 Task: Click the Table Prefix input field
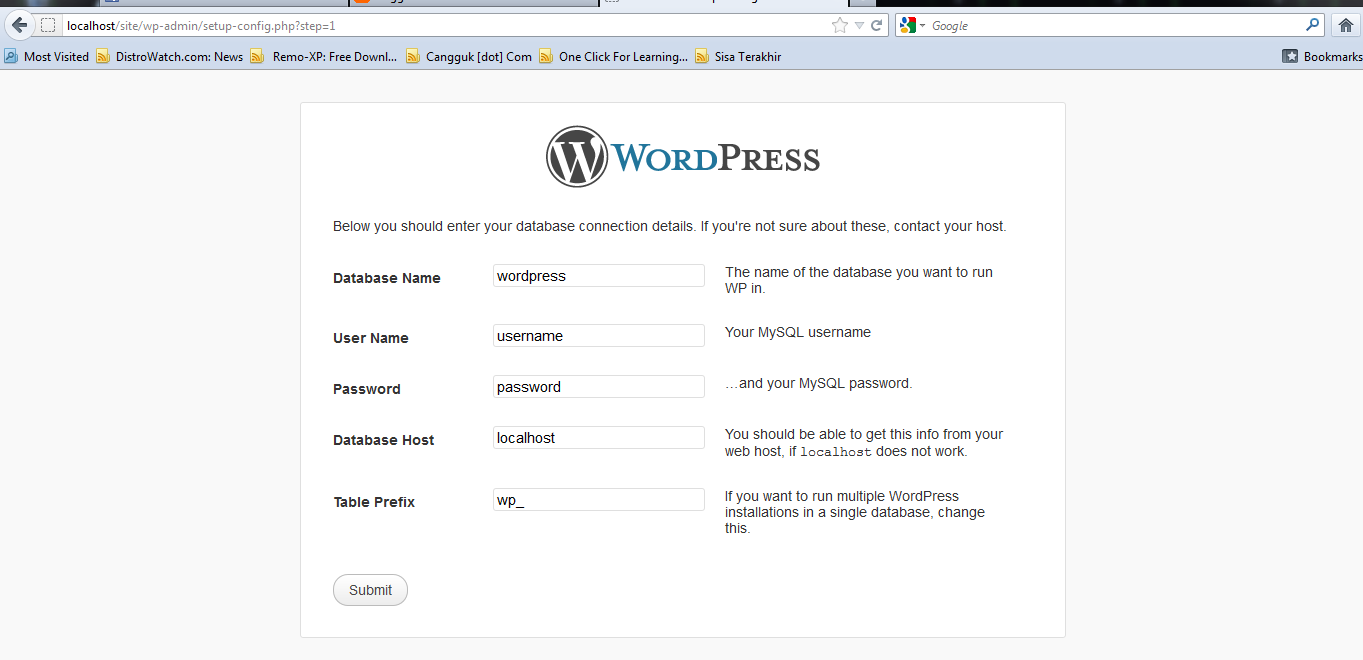(x=598, y=499)
